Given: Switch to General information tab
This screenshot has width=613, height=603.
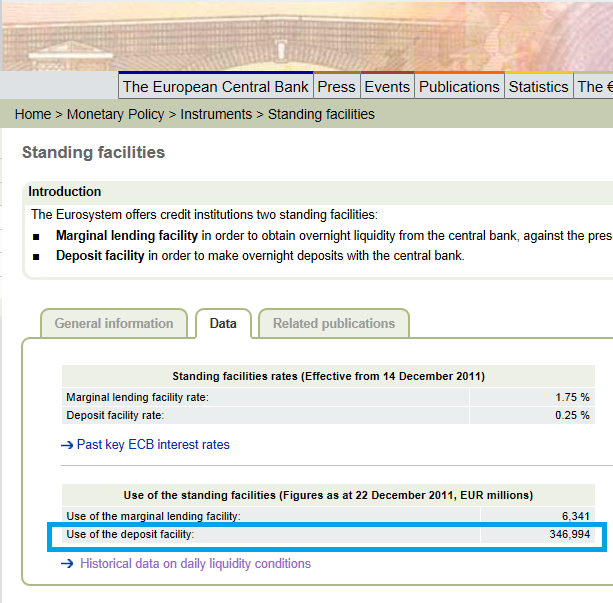Looking at the screenshot, I should 114,323.
